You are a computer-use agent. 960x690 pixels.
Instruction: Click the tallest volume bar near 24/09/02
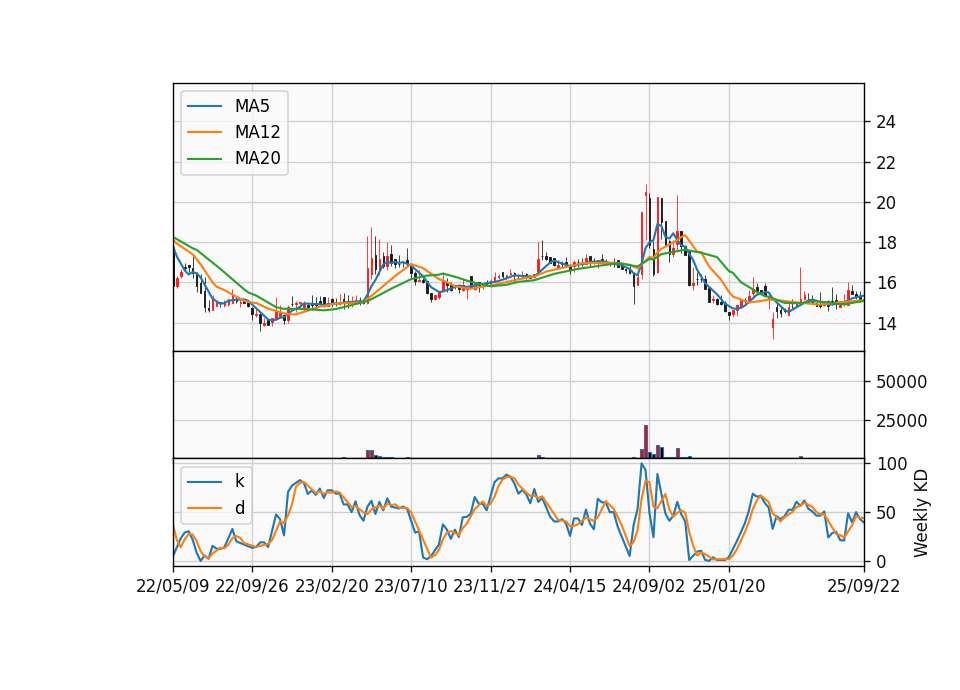pos(646,441)
